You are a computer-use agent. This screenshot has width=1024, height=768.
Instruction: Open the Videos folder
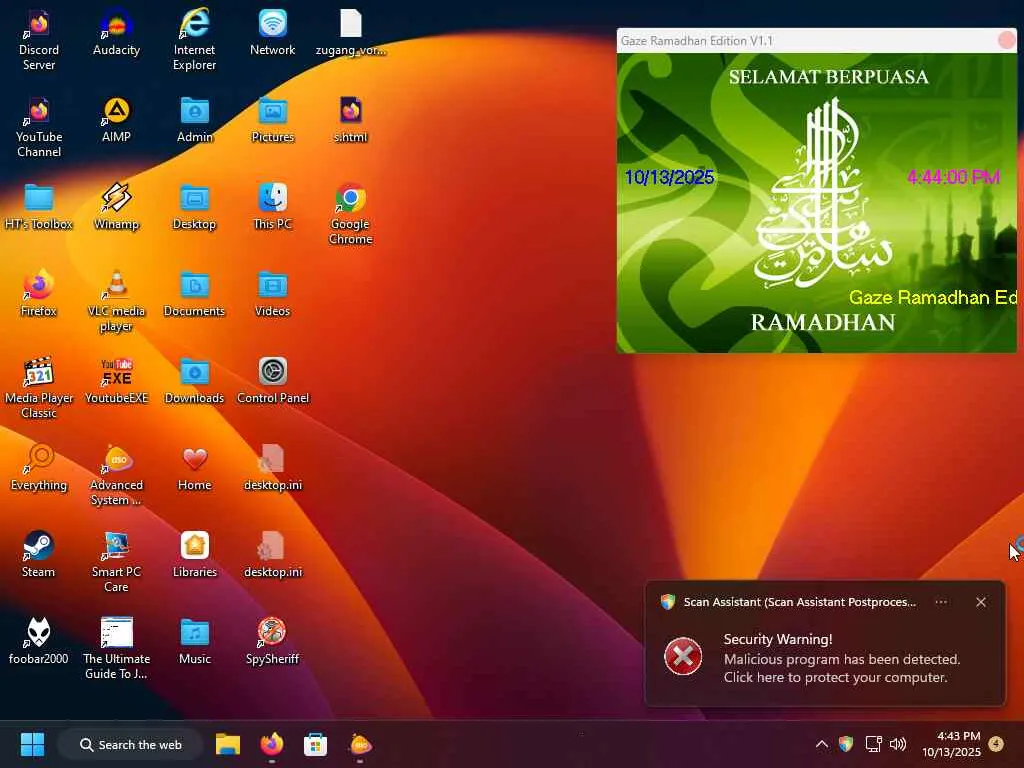(272, 293)
